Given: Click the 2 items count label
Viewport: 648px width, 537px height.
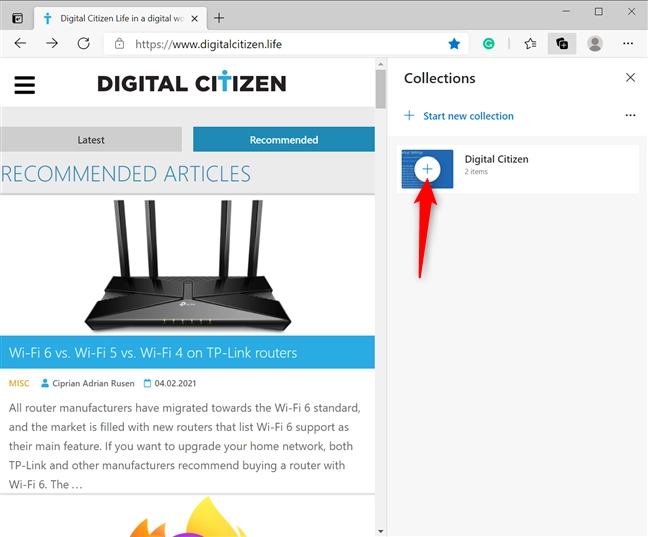Looking at the screenshot, I should click(x=476, y=172).
